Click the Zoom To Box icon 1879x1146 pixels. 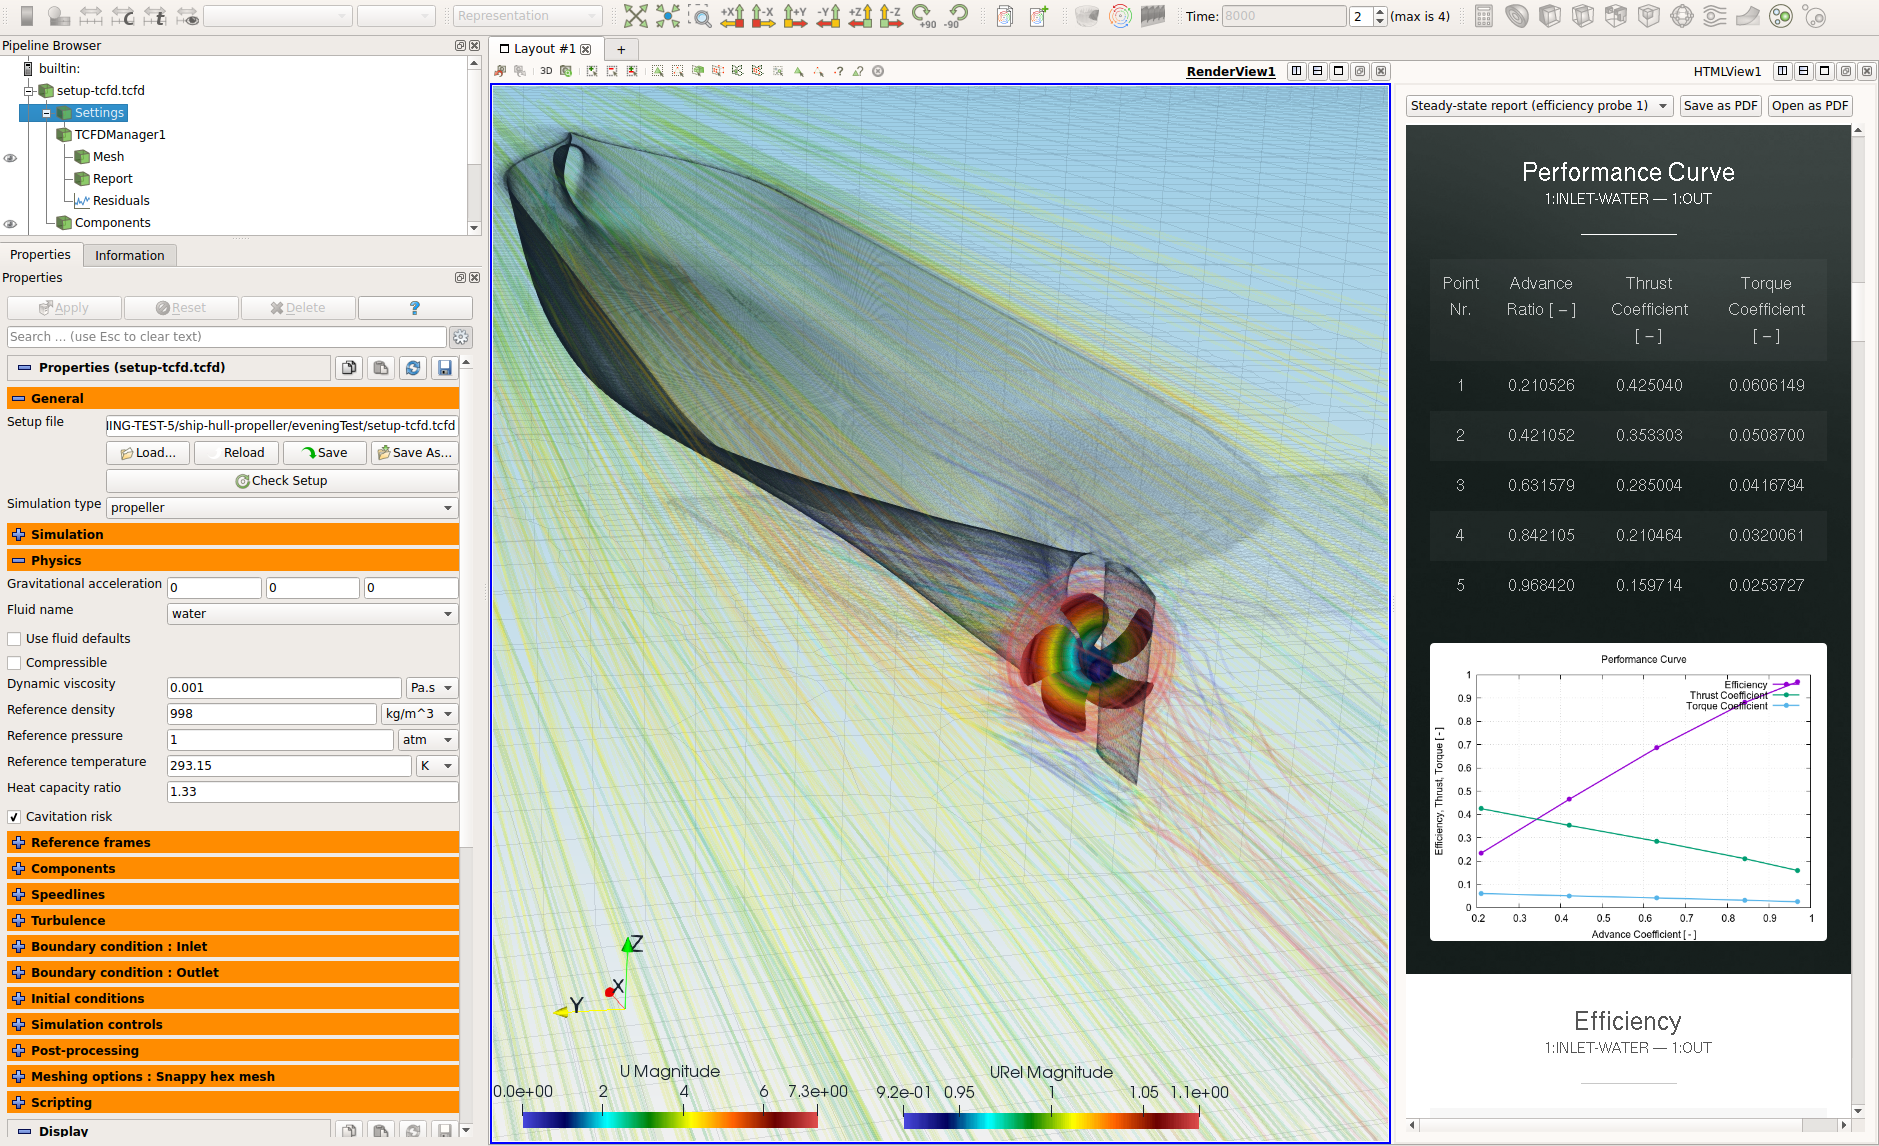(700, 16)
